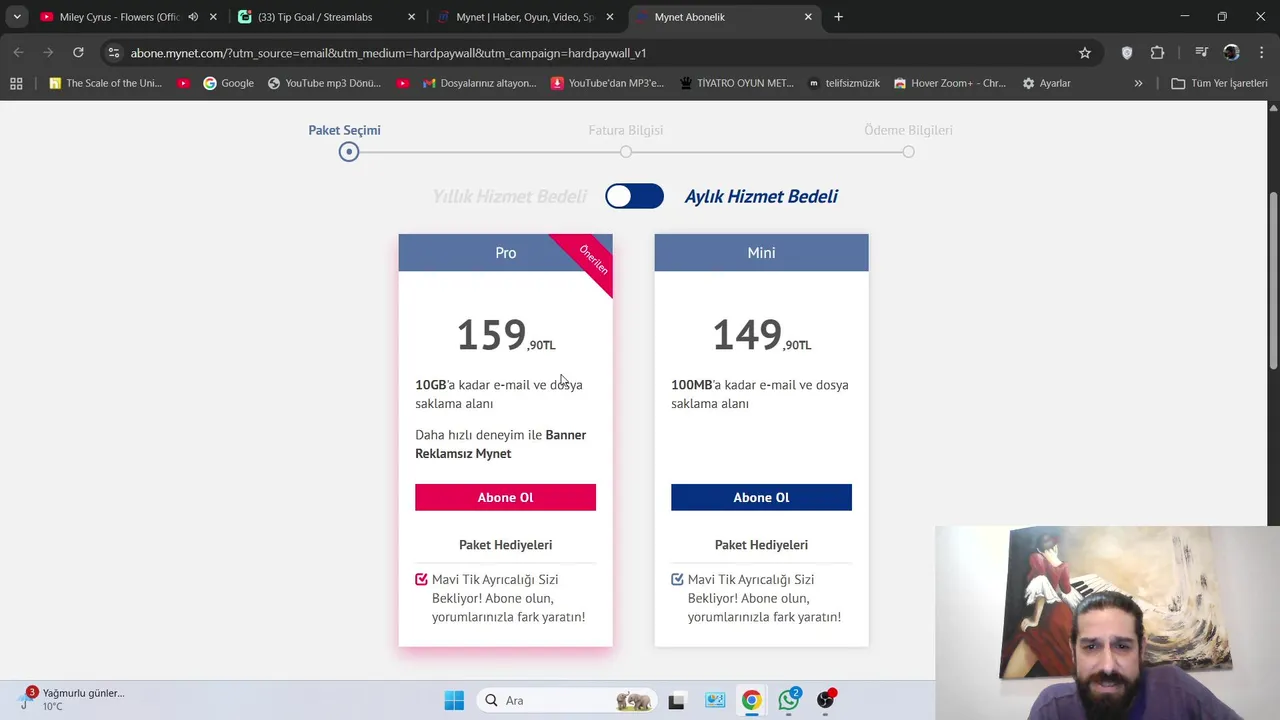The height and width of the screenshot is (720, 1280).
Task: Bookmark this page with the star
Action: [x=1085, y=53]
